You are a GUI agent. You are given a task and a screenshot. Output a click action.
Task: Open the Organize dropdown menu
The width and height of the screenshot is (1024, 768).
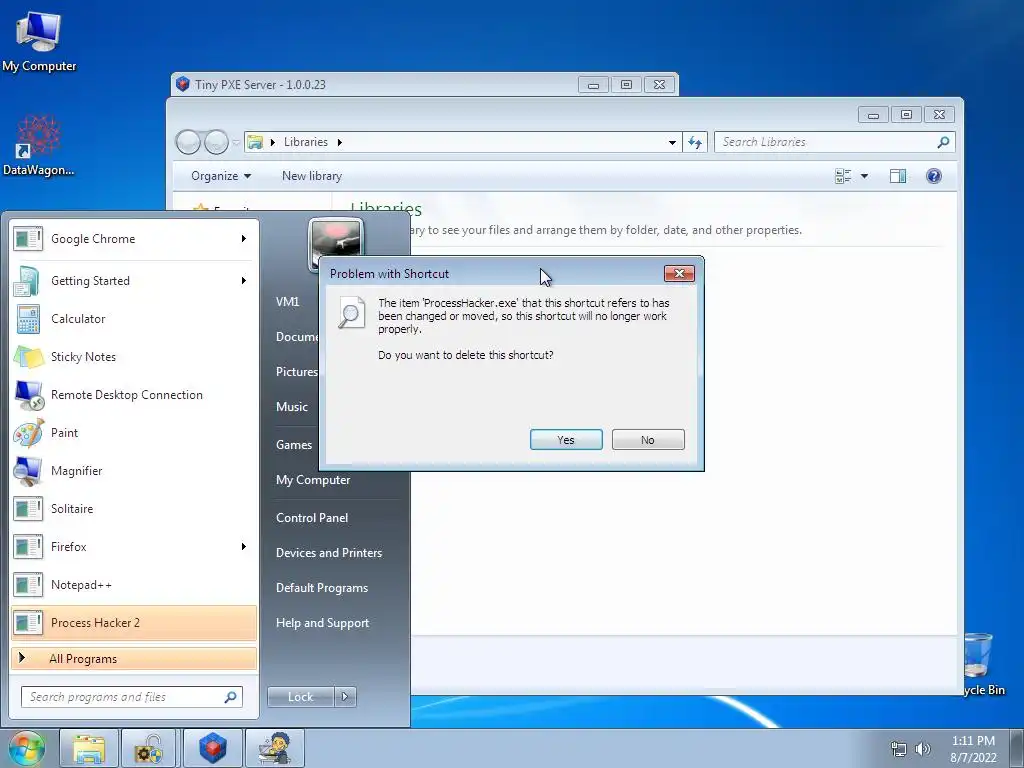(221, 176)
